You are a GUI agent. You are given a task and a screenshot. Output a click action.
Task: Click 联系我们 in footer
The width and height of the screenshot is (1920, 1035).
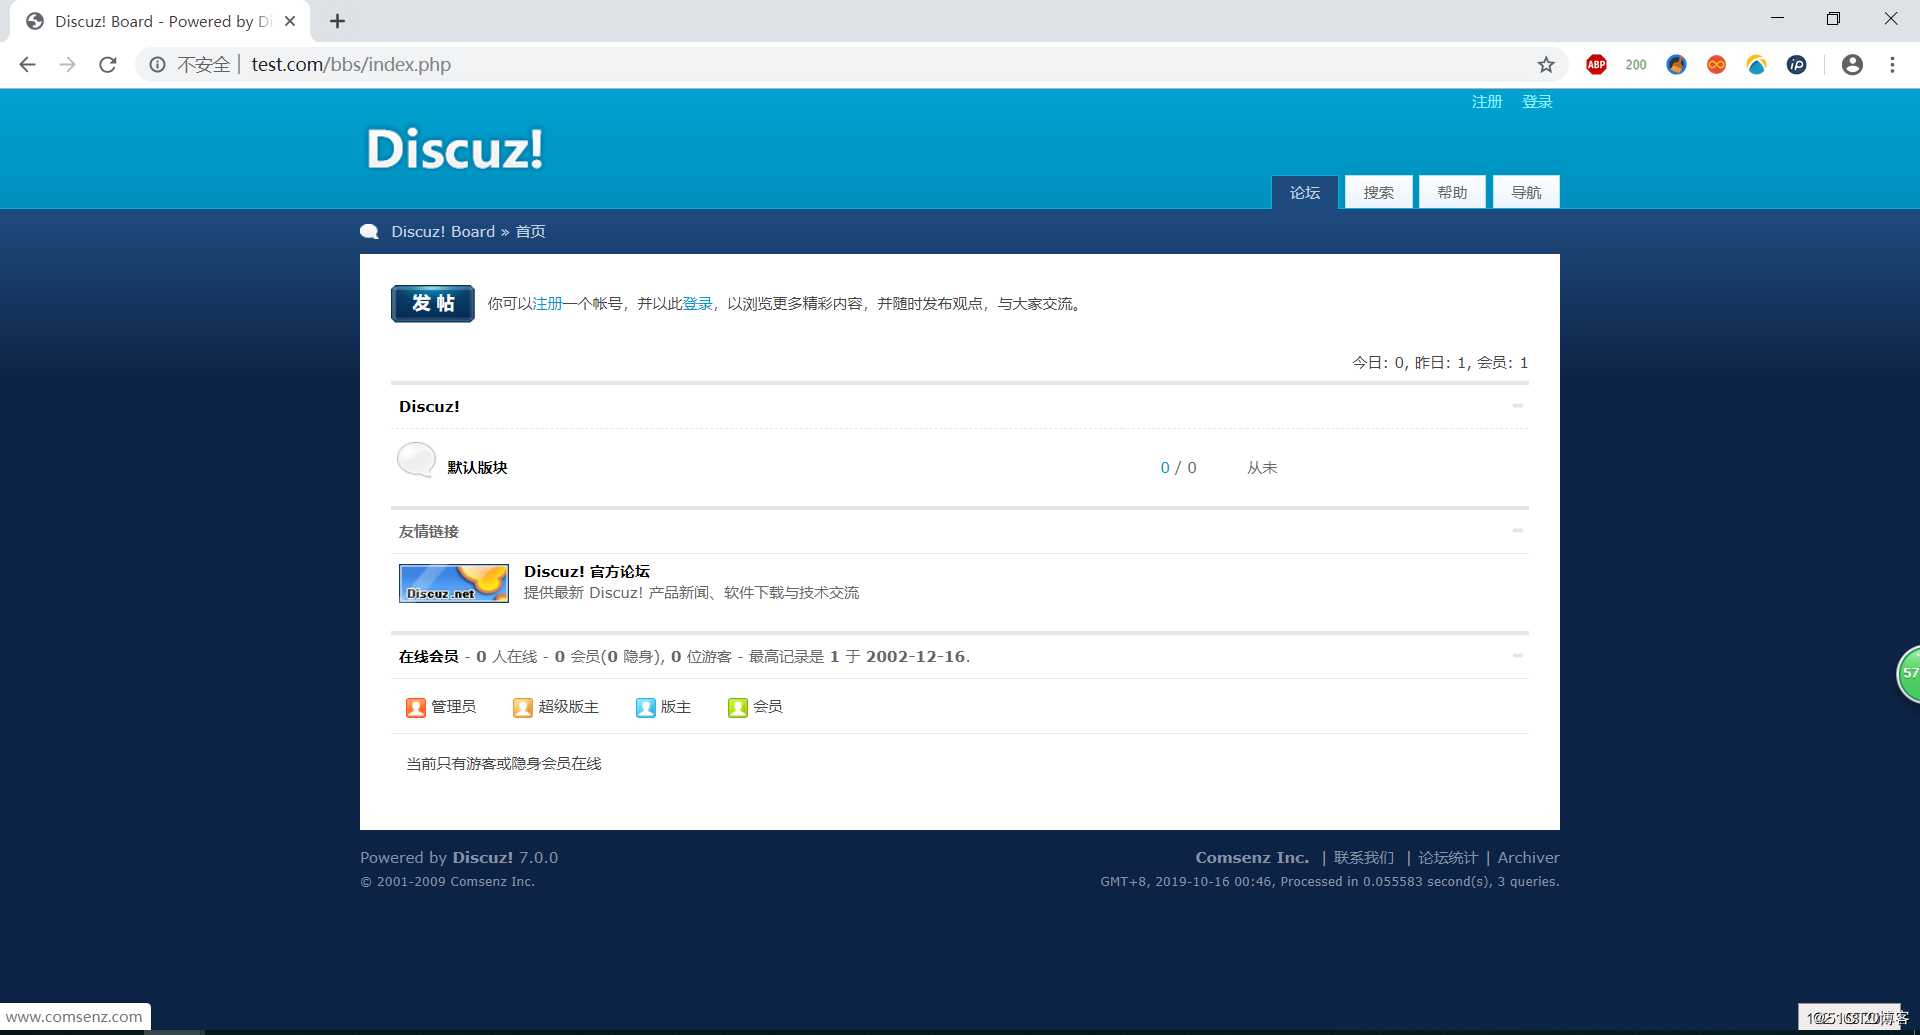click(x=1364, y=858)
